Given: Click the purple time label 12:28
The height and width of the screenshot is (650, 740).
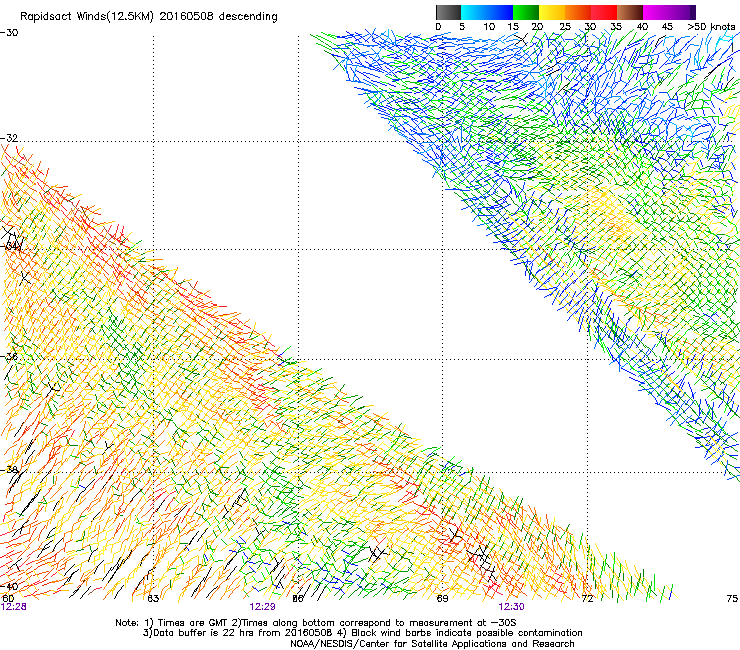Looking at the screenshot, I should [x=14, y=607].
